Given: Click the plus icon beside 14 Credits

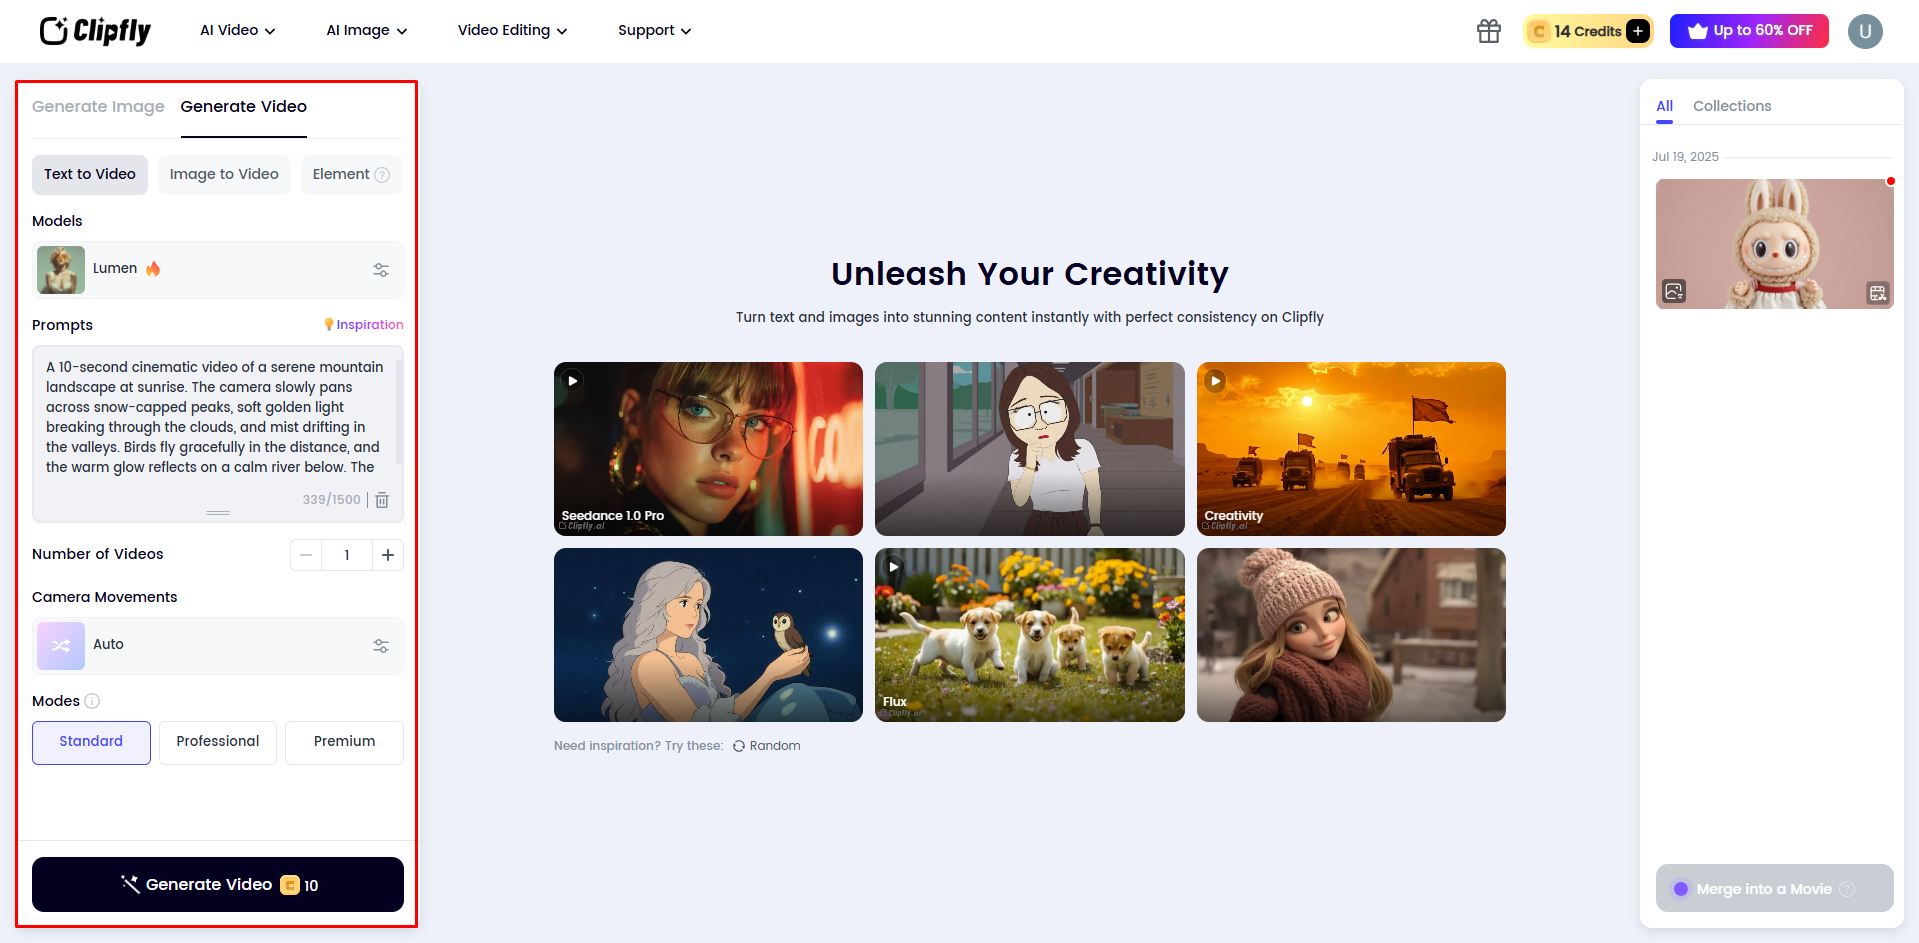Looking at the screenshot, I should (x=1637, y=31).
